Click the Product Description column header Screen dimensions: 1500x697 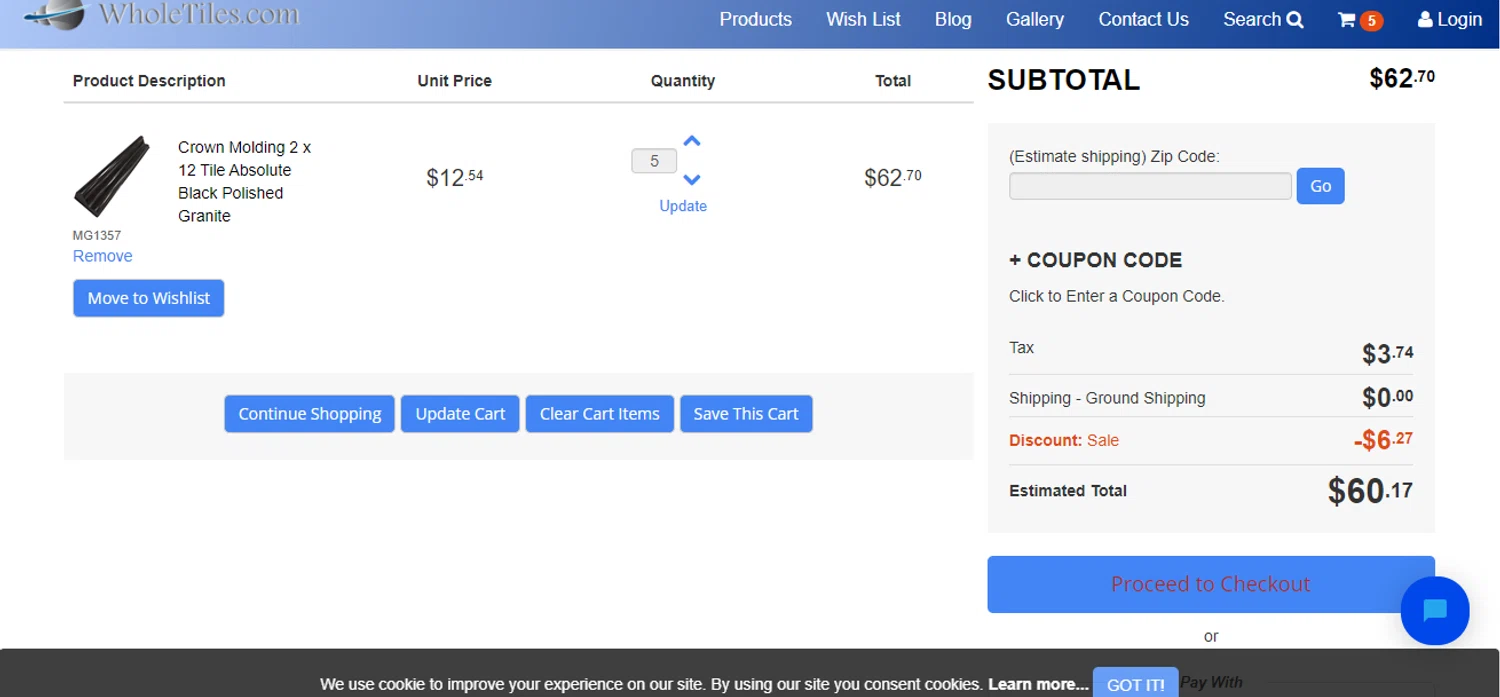(x=149, y=81)
